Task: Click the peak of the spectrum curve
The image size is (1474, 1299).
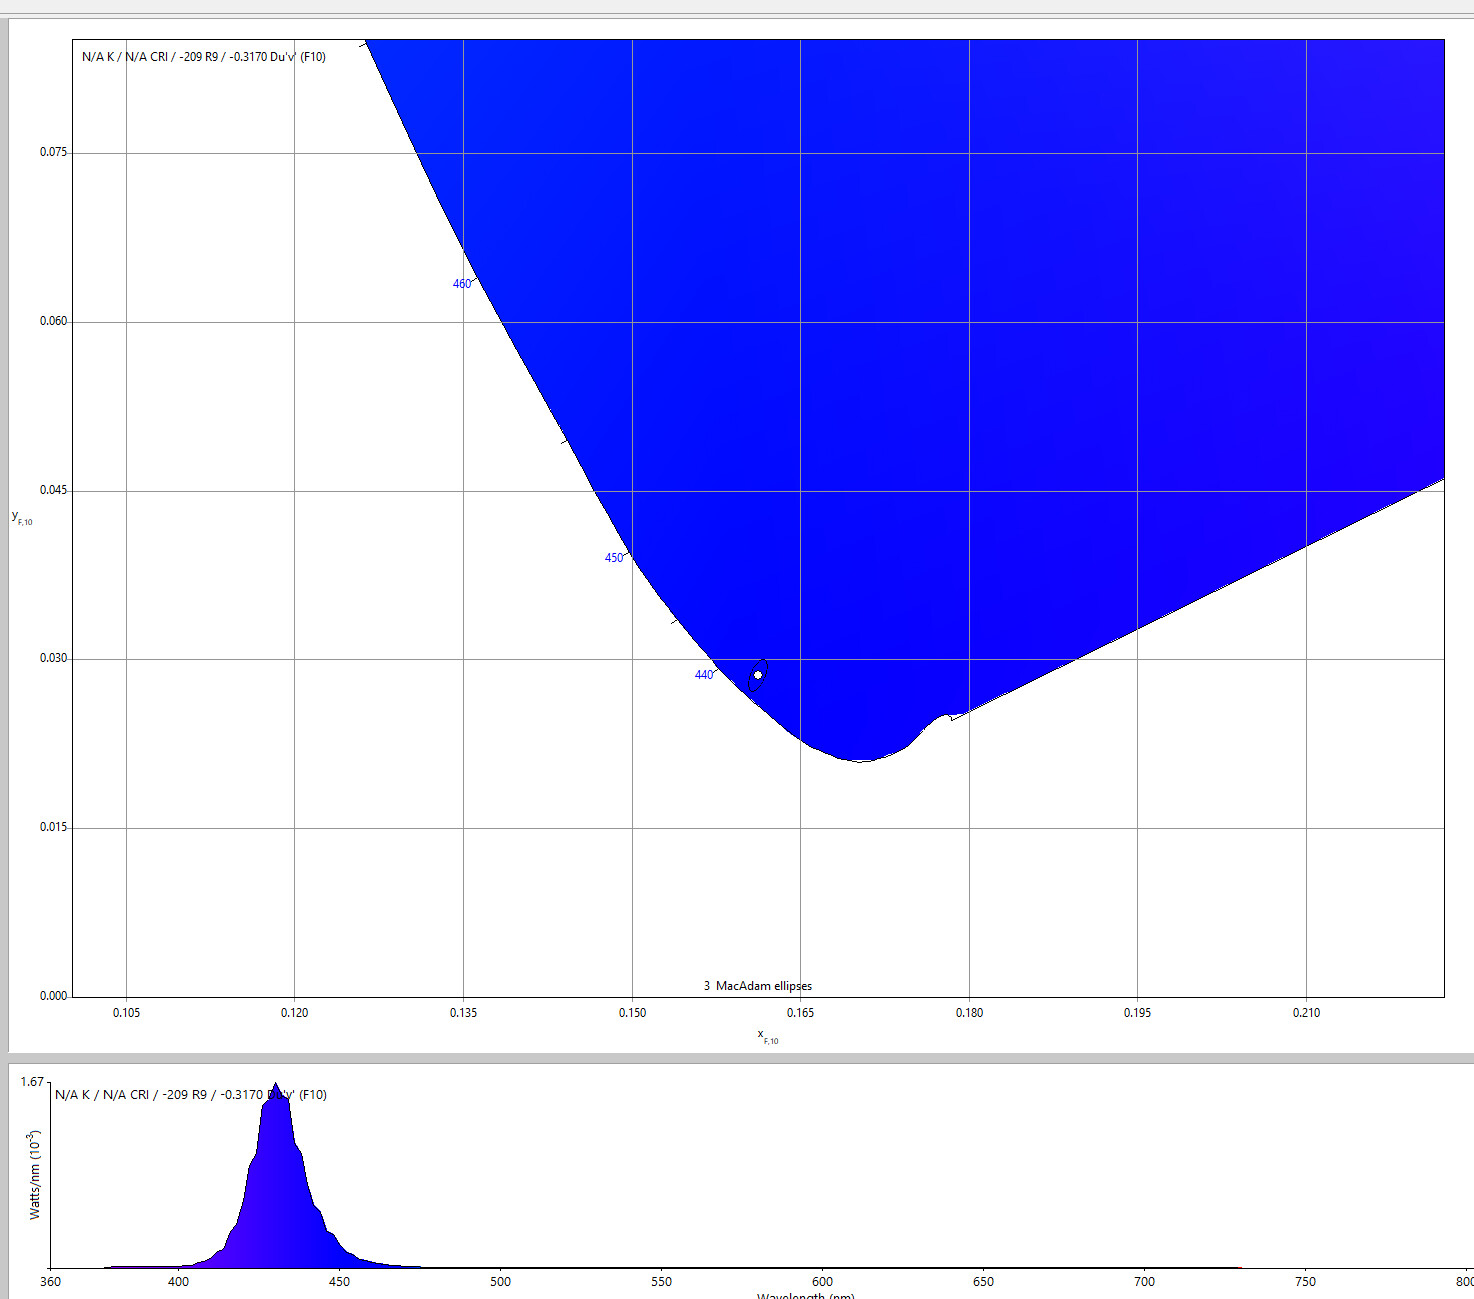Action: (x=276, y=1086)
